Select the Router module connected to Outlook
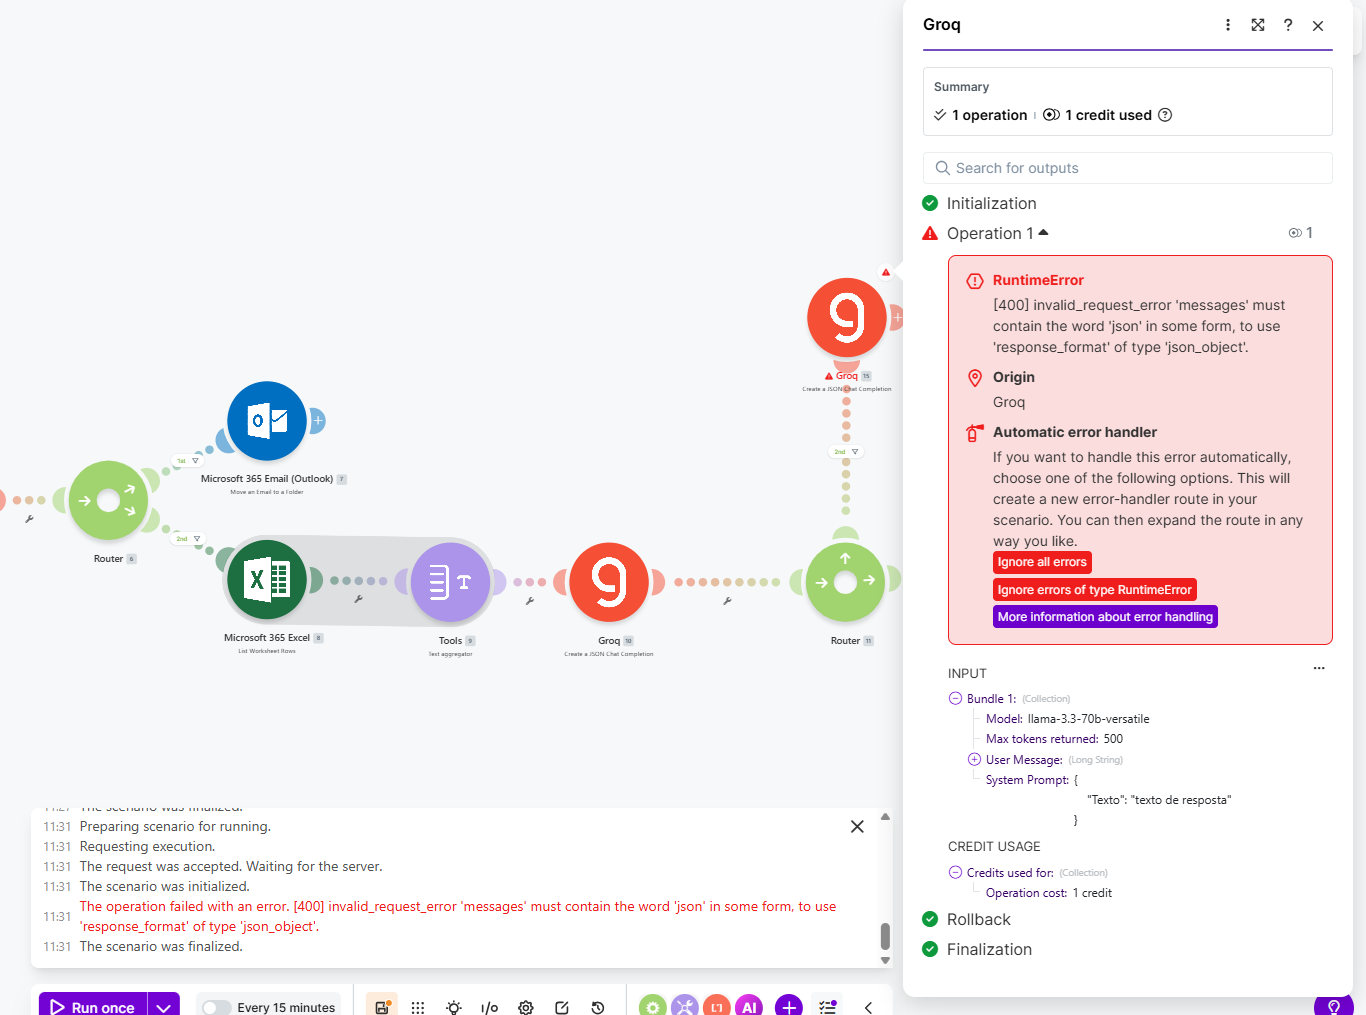This screenshot has height=1015, width=1366. [x=108, y=501]
